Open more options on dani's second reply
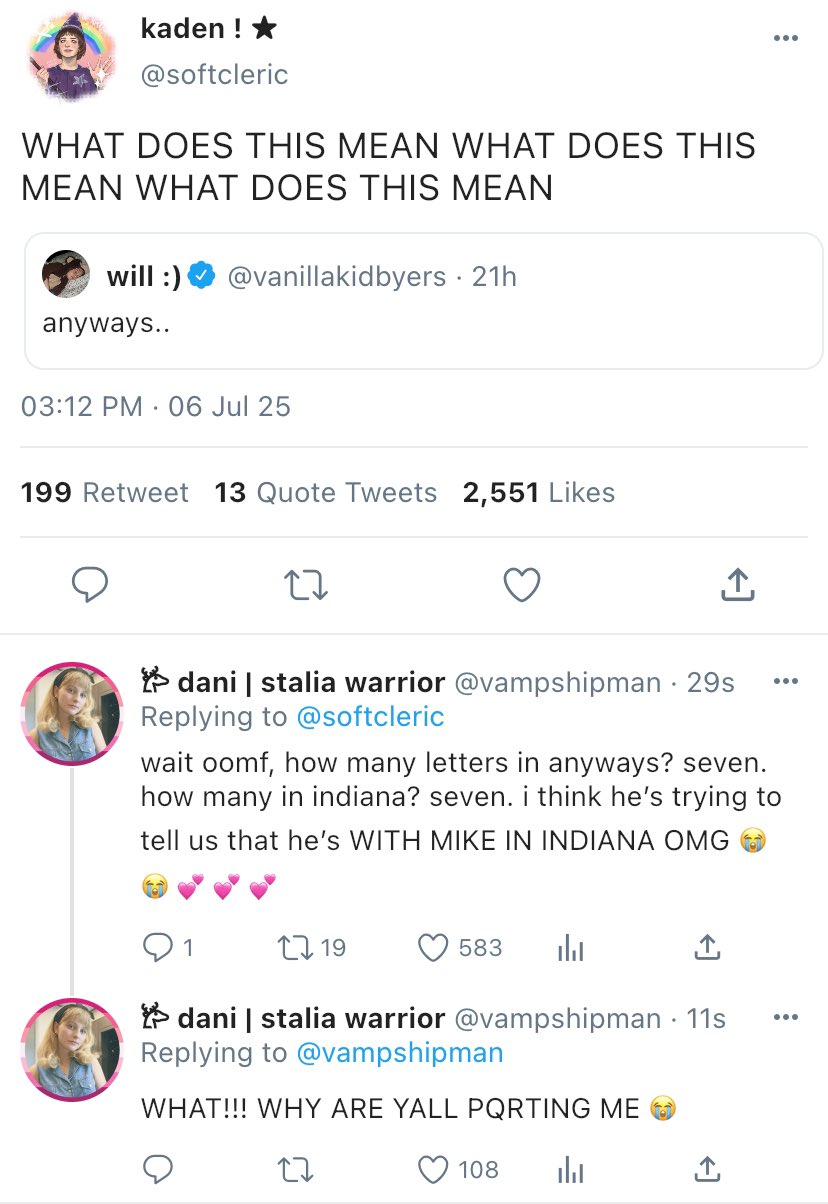 pos(786,1018)
